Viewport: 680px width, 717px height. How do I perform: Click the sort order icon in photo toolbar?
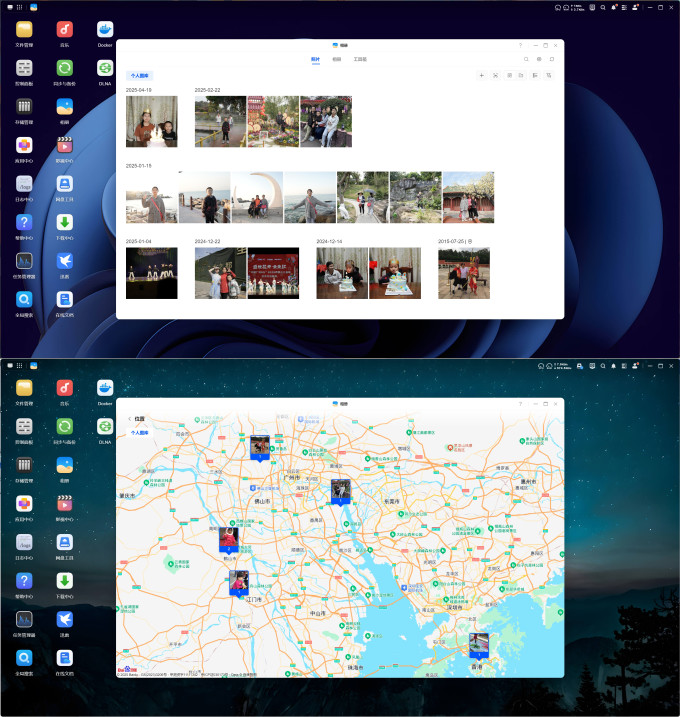coord(535,75)
